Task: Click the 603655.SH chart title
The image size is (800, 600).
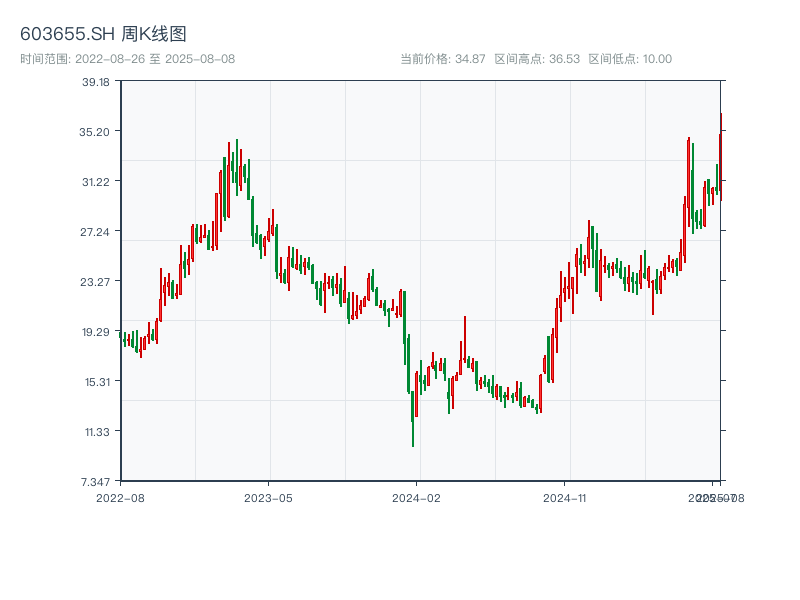Action: pyautogui.click(x=103, y=34)
